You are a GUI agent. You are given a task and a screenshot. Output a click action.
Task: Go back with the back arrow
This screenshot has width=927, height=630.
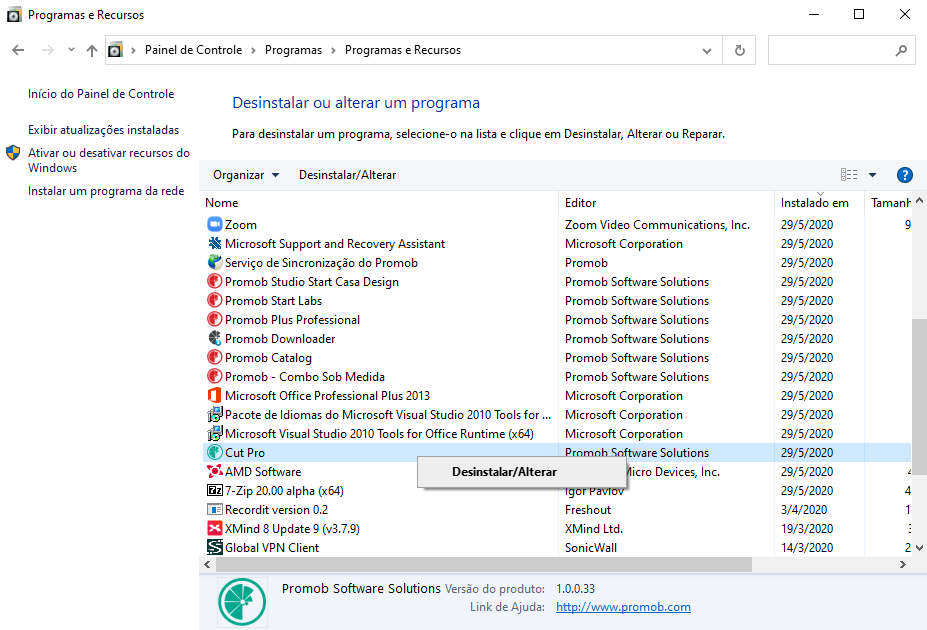point(18,50)
